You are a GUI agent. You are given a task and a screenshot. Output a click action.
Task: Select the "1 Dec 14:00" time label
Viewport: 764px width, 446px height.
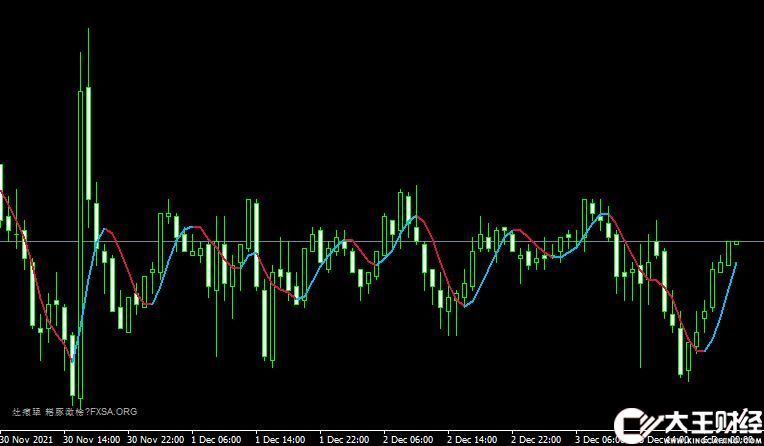click(281, 439)
